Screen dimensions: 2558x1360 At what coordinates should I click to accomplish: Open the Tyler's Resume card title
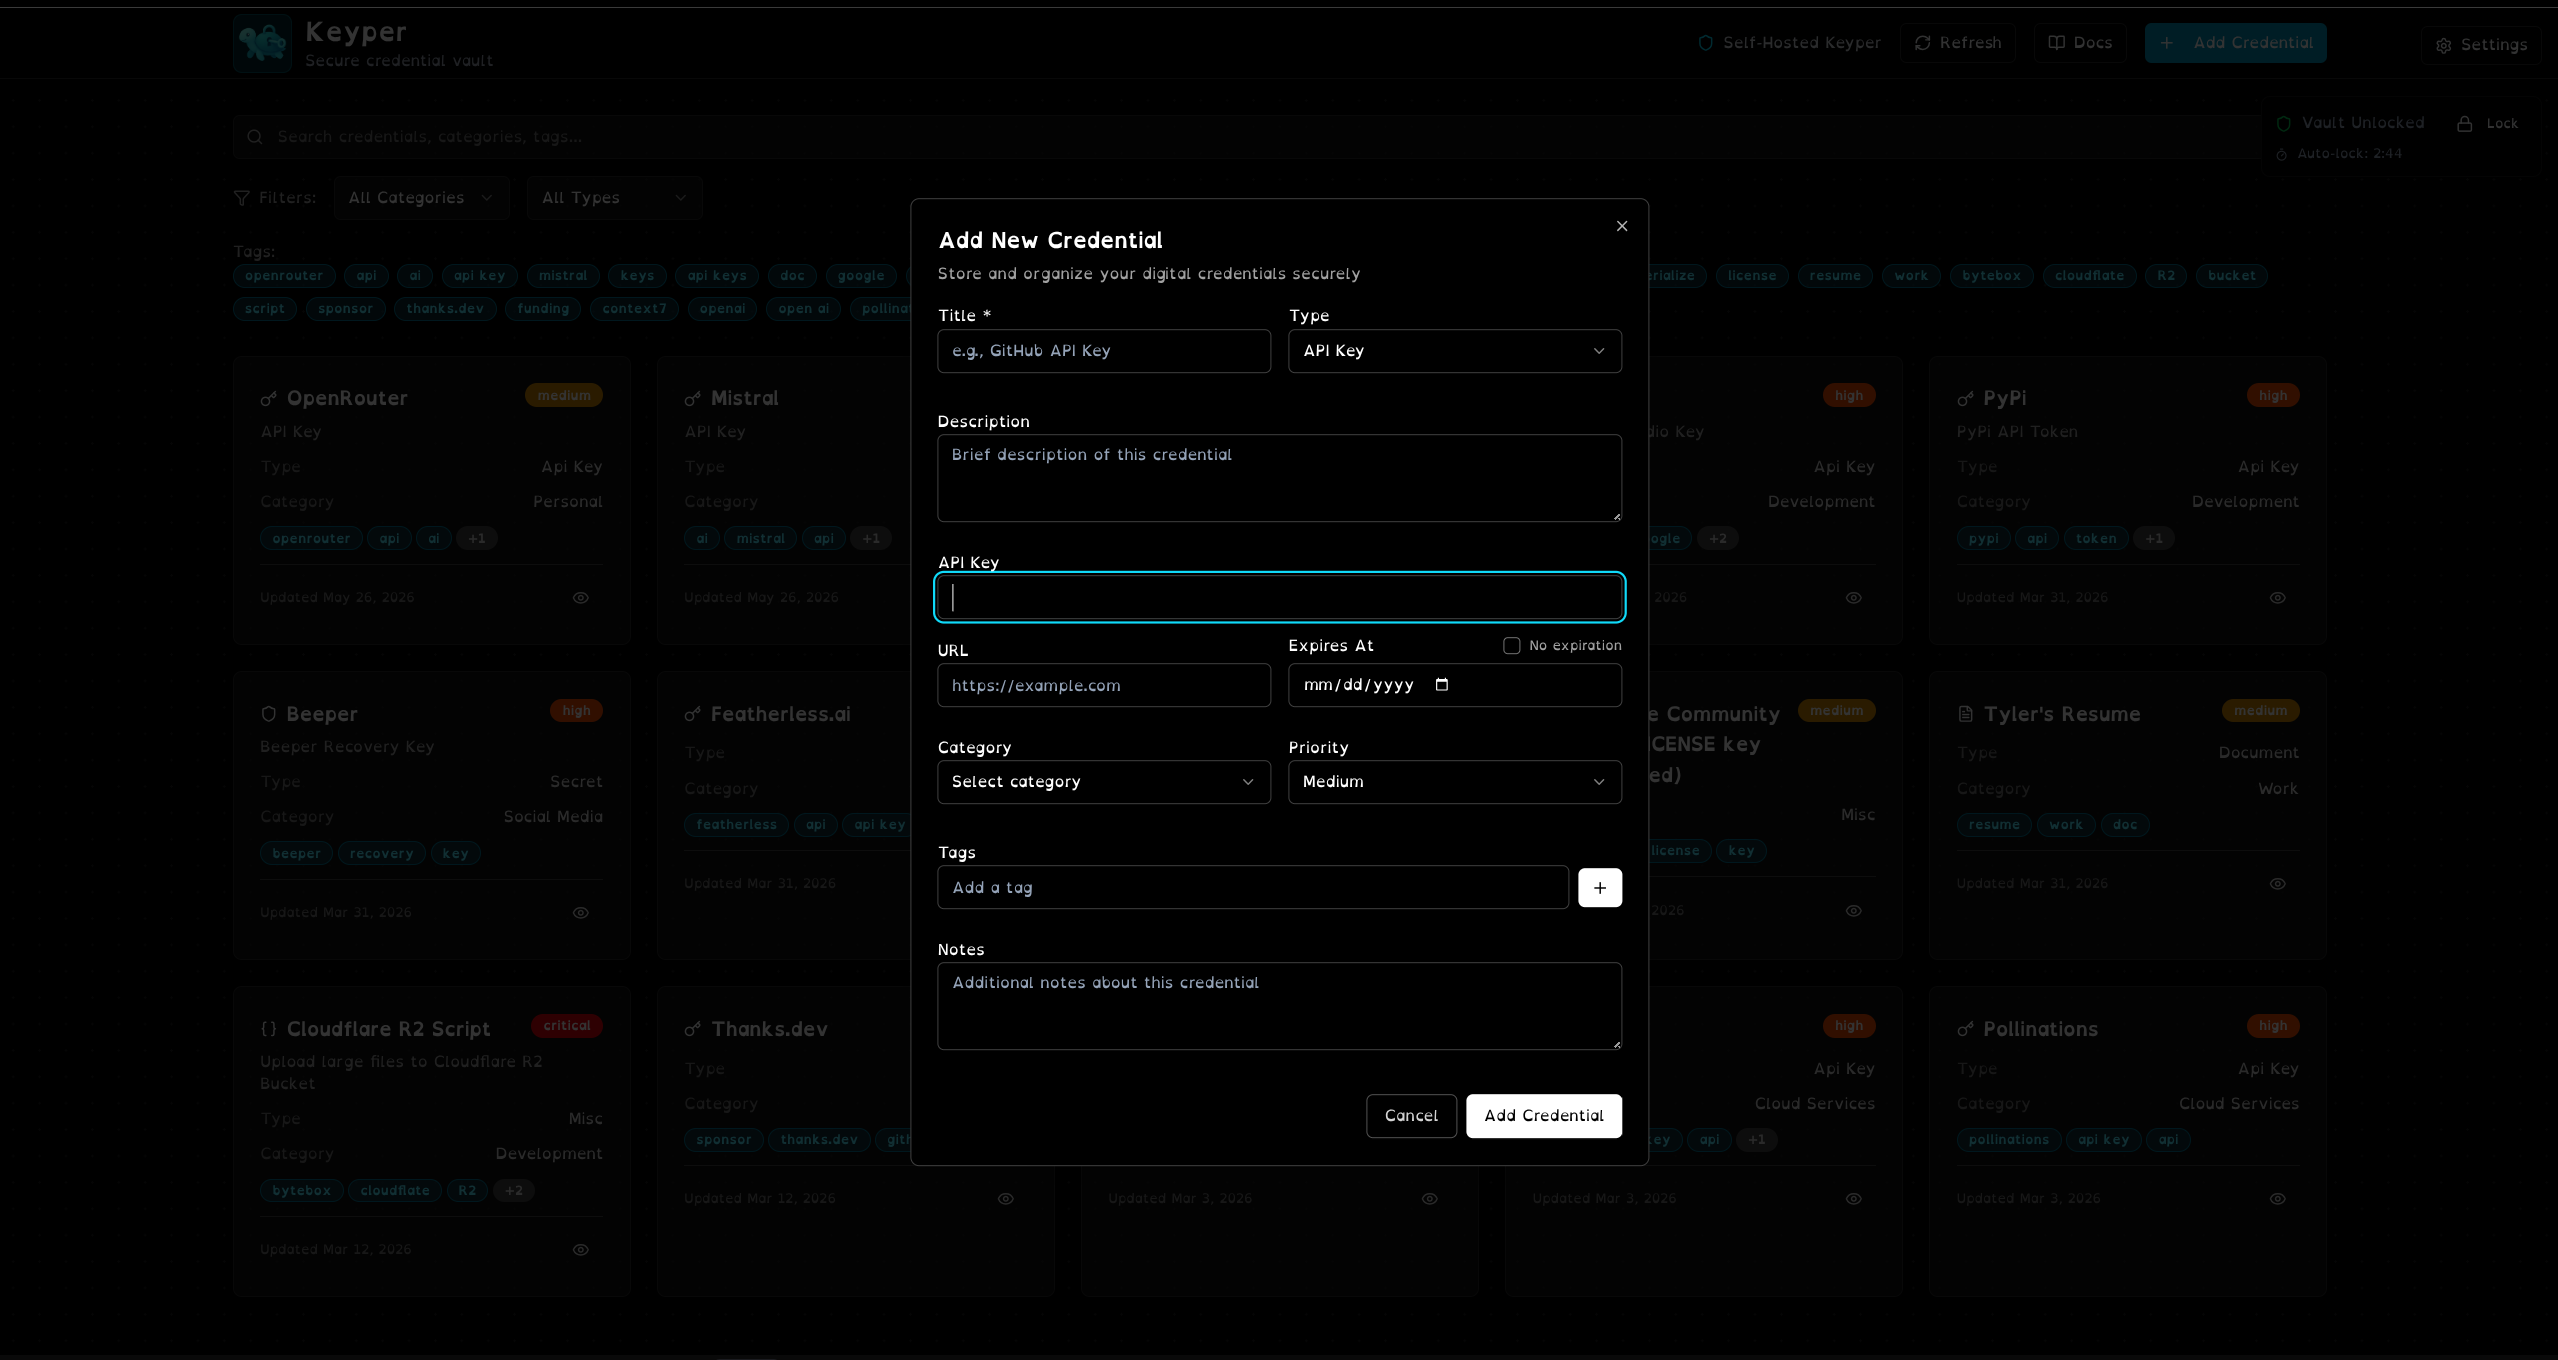tap(2062, 714)
